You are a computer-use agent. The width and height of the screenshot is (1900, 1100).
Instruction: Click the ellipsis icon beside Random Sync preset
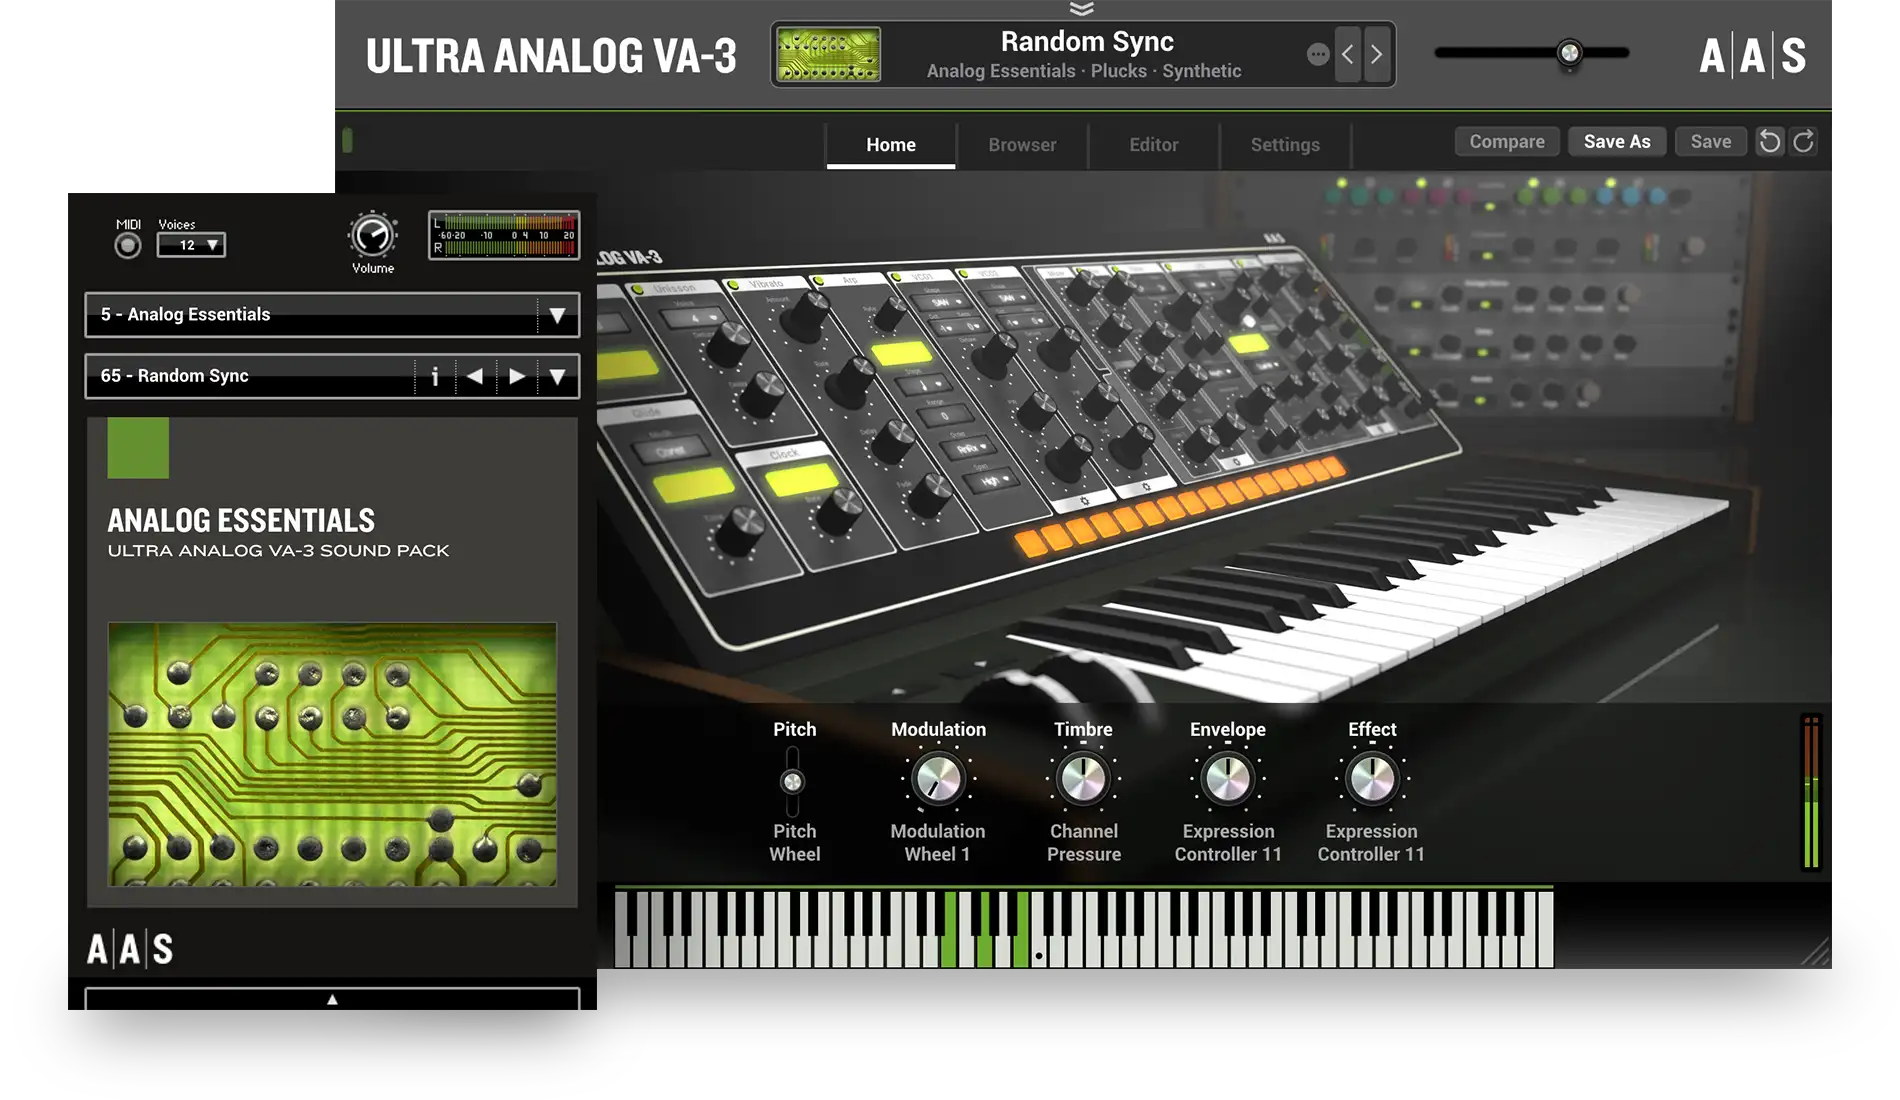point(1318,54)
